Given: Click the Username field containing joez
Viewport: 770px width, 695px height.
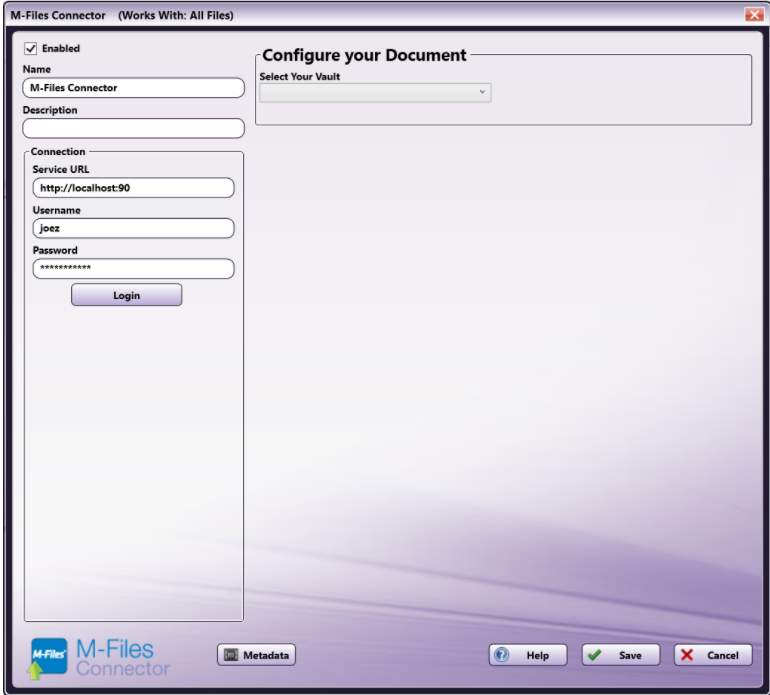Looking at the screenshot, I should tap(134, 228).
